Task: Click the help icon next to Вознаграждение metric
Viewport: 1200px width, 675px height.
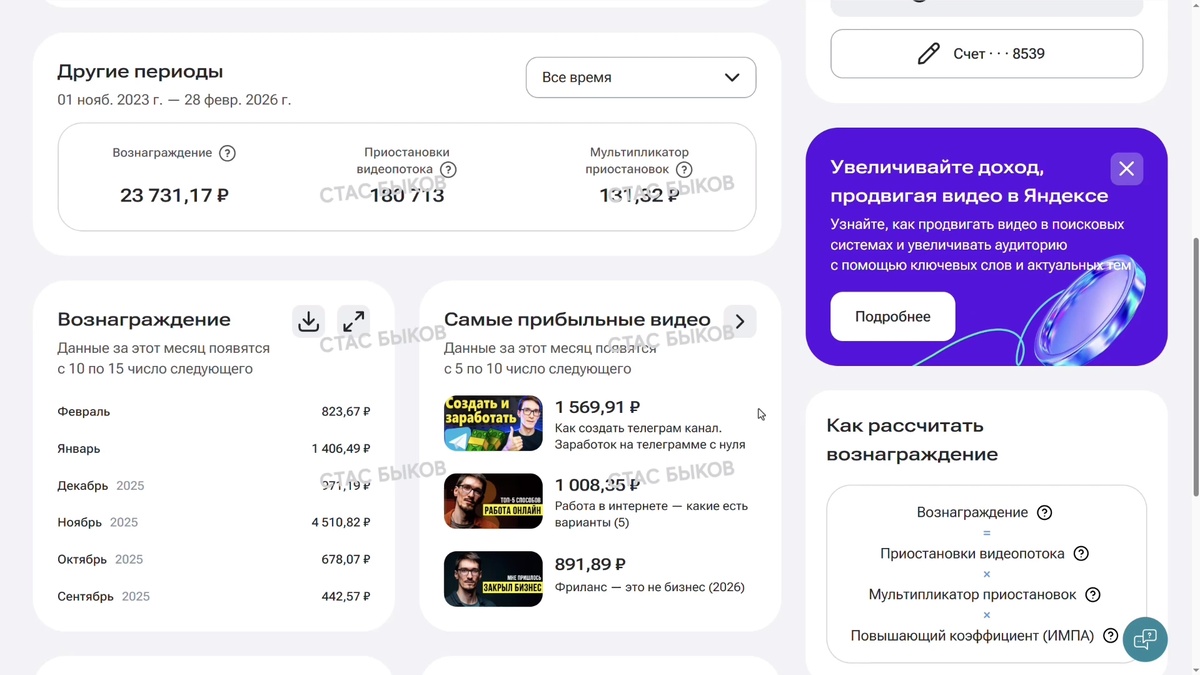Action: [x=227, y=153]
